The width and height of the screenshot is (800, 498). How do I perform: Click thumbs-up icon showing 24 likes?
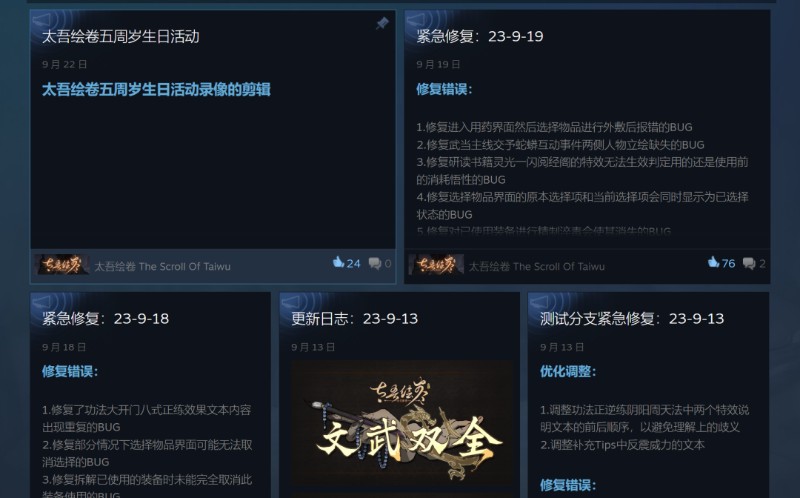click(338, 262)
